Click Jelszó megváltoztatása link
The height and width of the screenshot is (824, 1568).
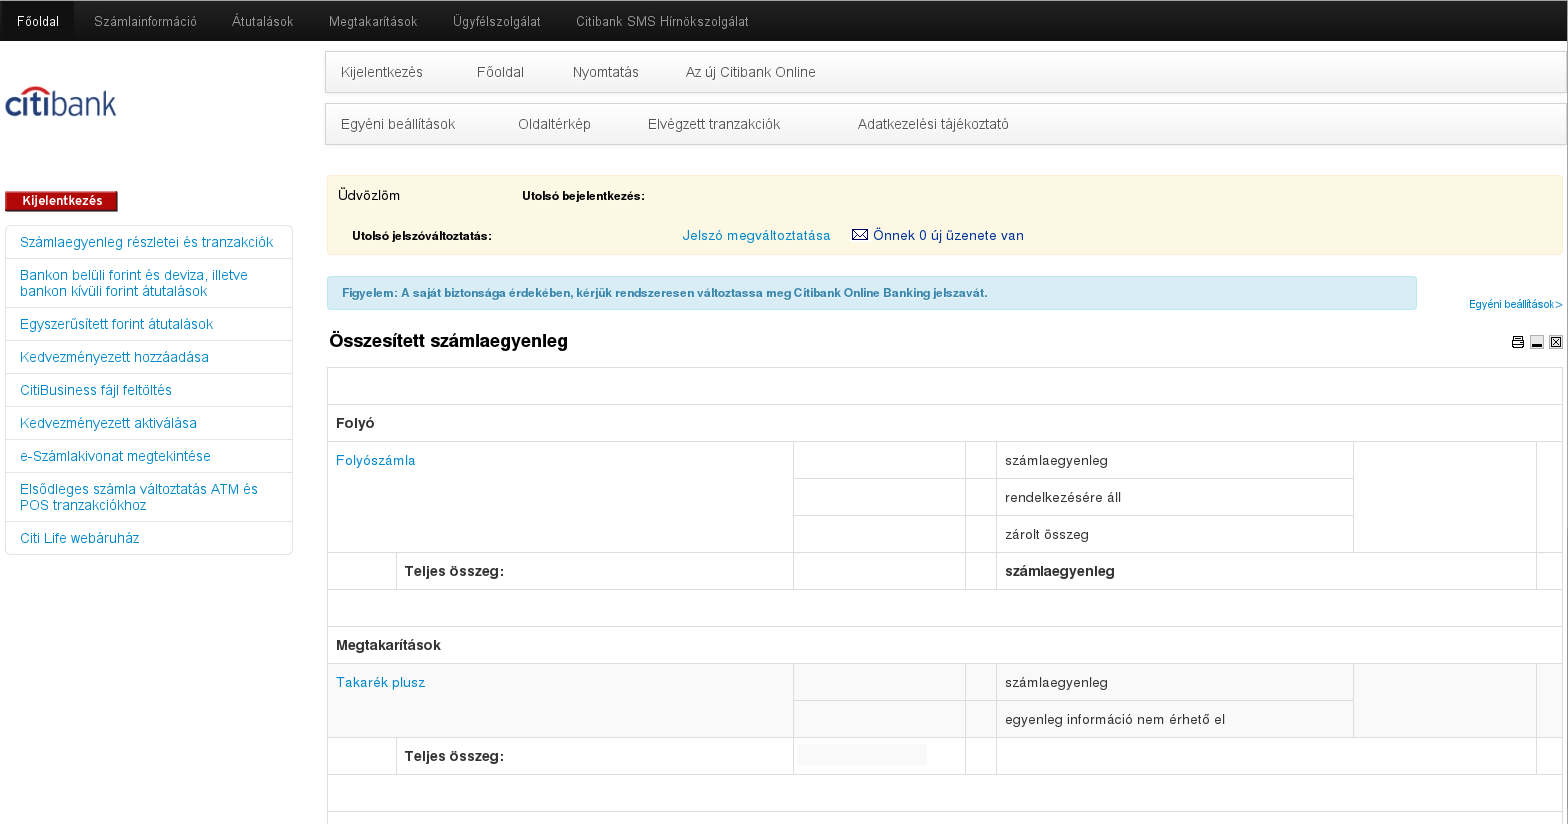(756, 236)
